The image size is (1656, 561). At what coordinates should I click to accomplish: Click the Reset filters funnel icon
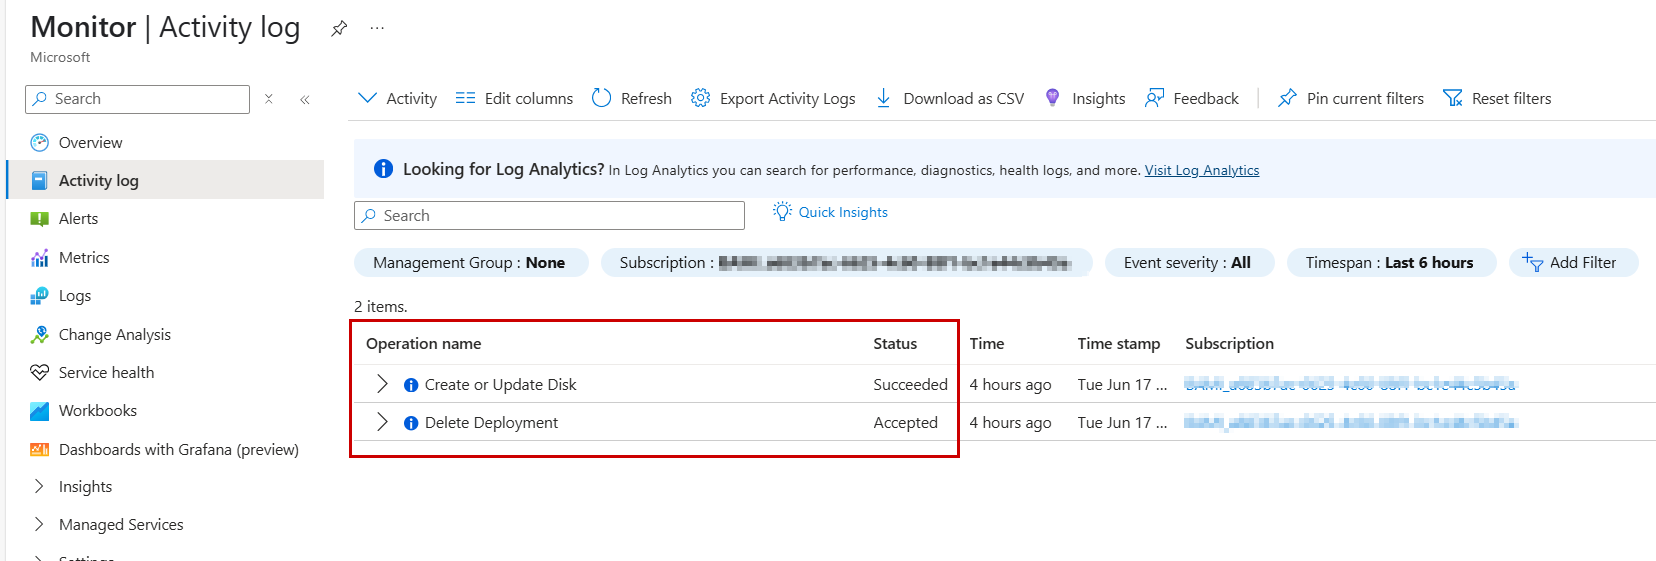pos(1452,98)
